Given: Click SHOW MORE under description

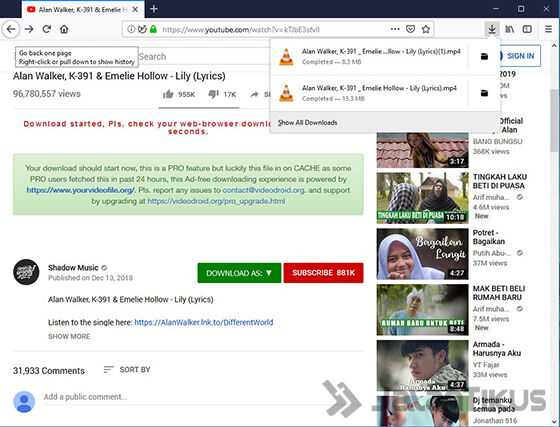Looking at the screenshot, I should click(x=69, y=336).
